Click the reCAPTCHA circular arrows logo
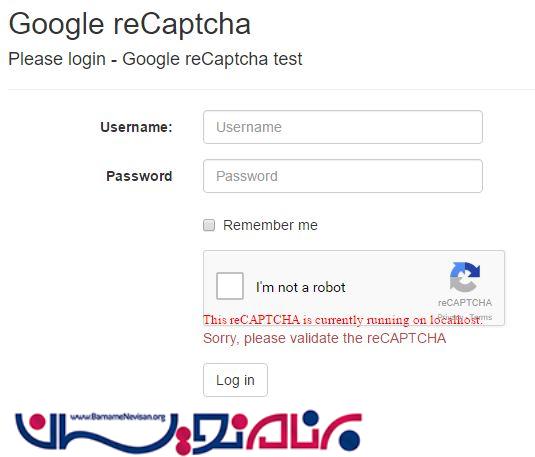 tap(465, 277)
